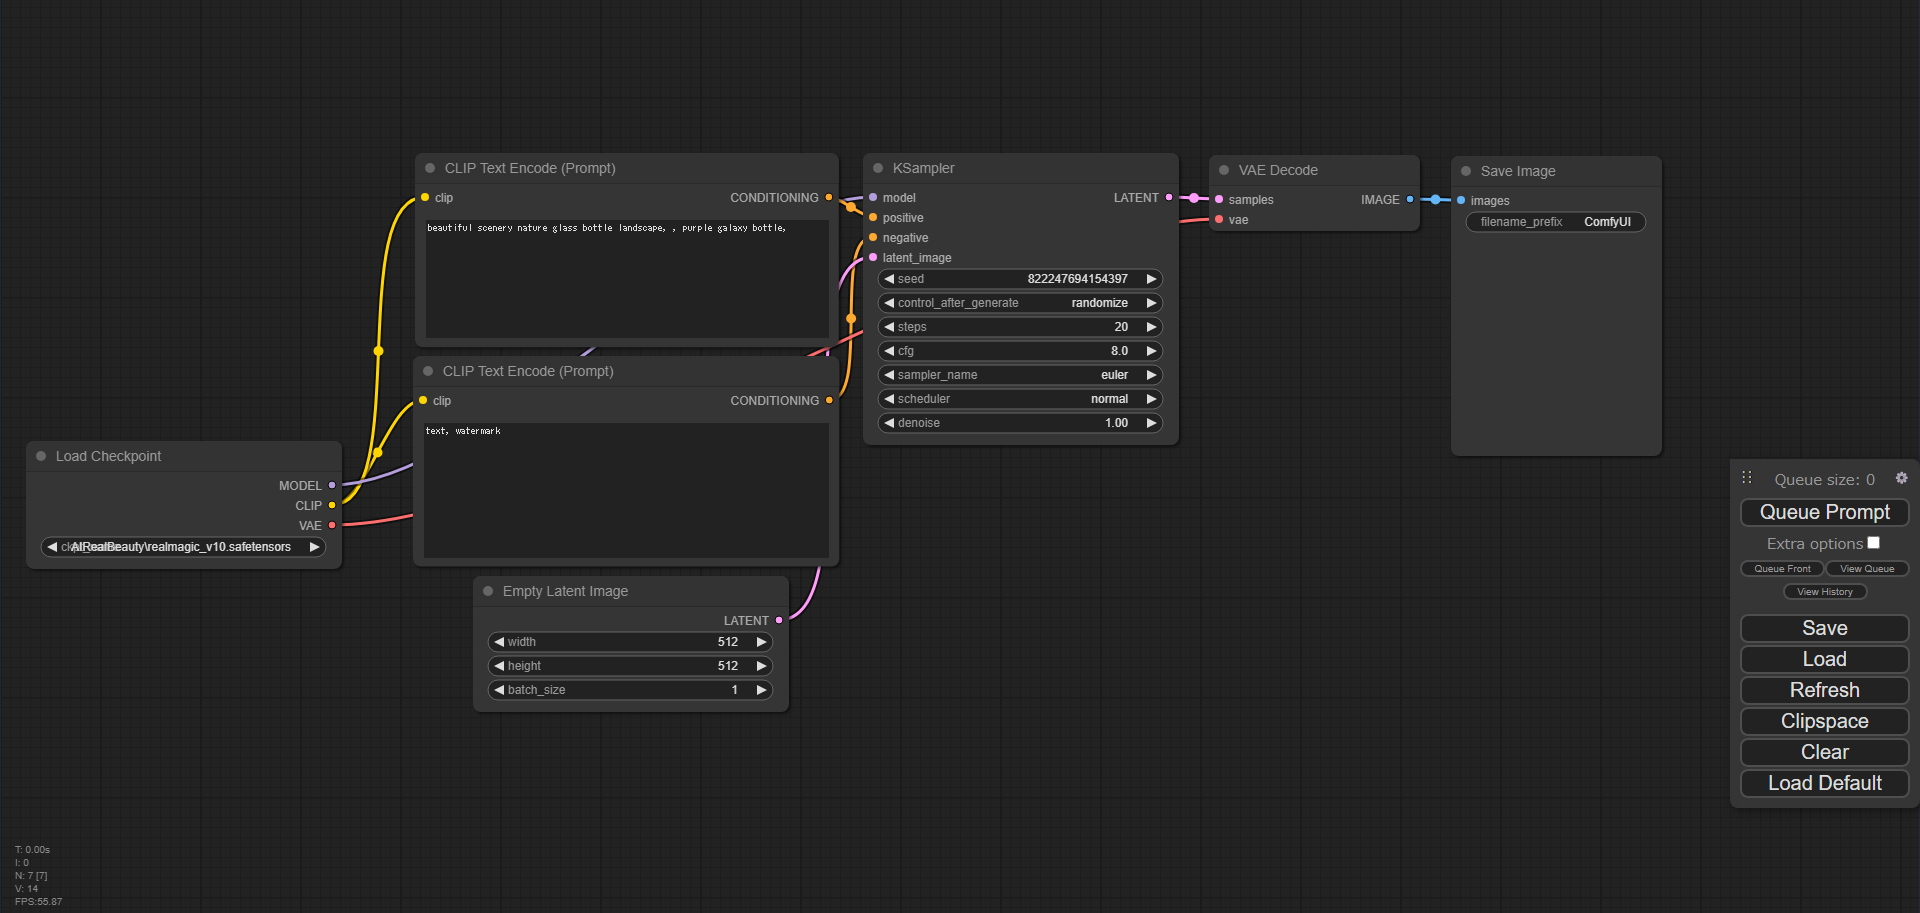Open View History
Image resolution: width=1920 pixels, height=913 pixels.
click(x=1824, y=592)
